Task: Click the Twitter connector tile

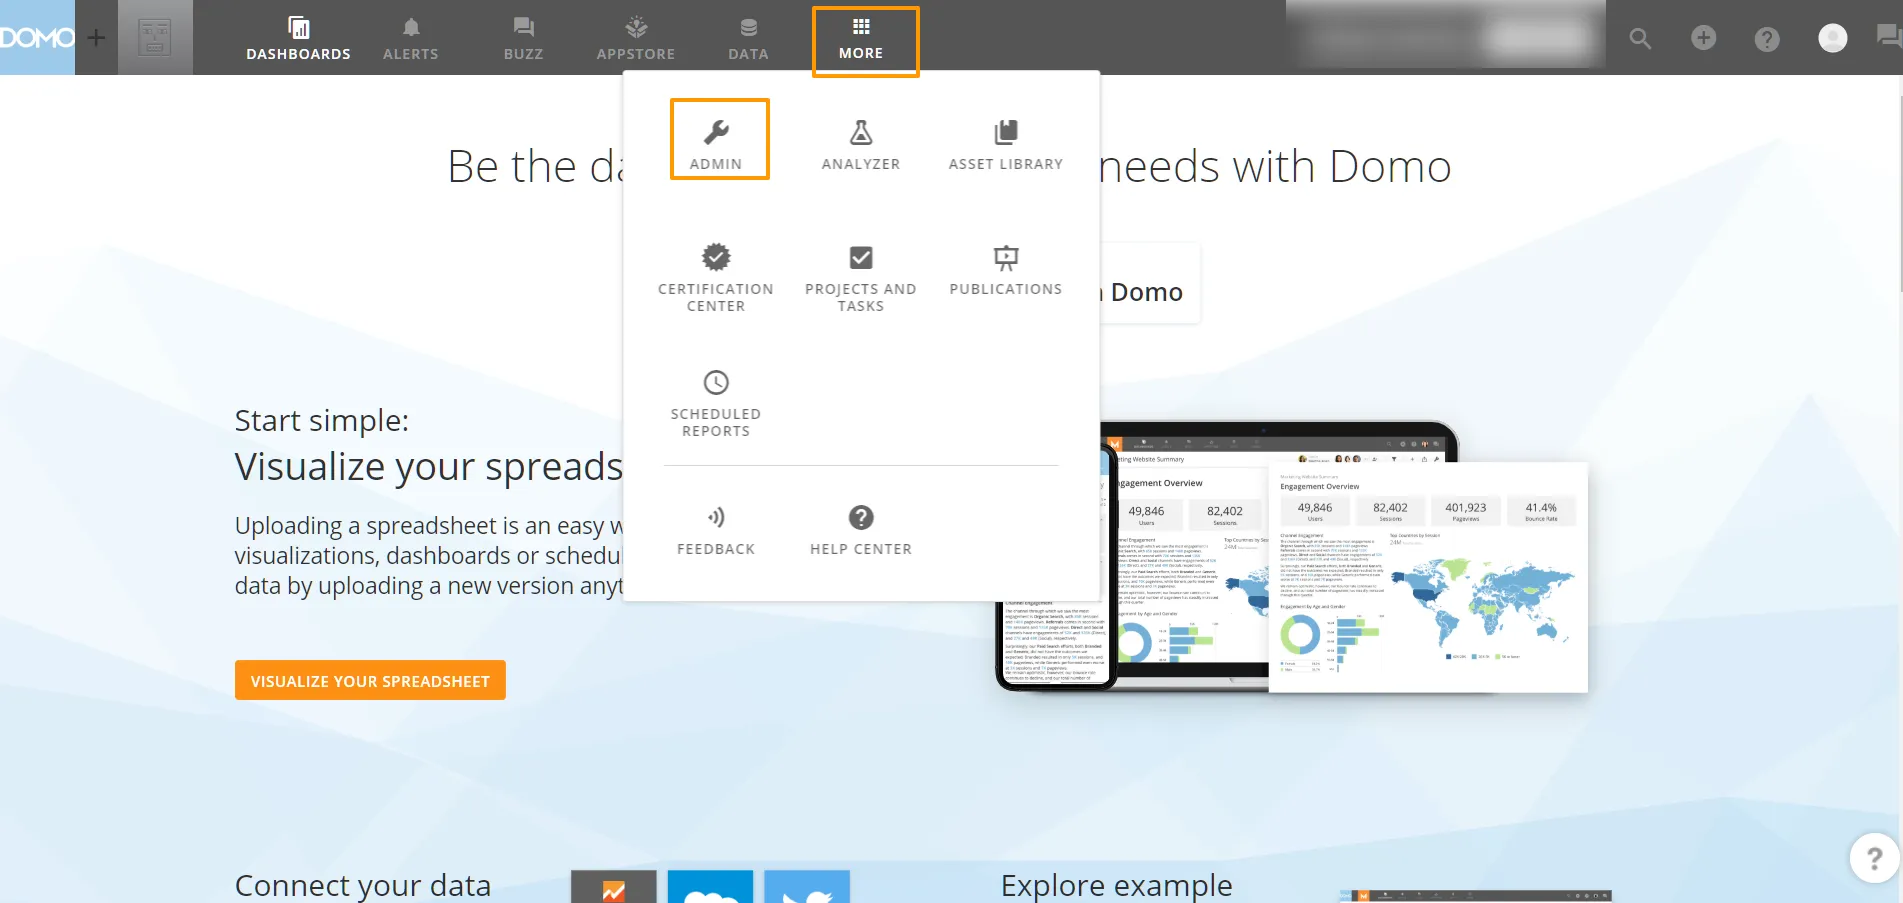Action: [807, 886]
